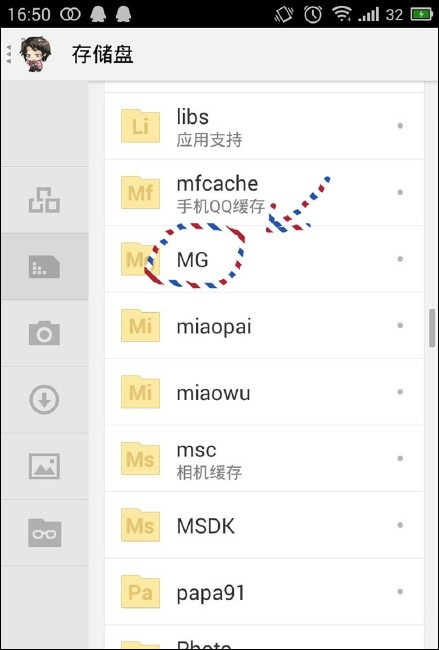
Task: Open the pictures gallery sidebar icon
Action: (x=44, y=466)
